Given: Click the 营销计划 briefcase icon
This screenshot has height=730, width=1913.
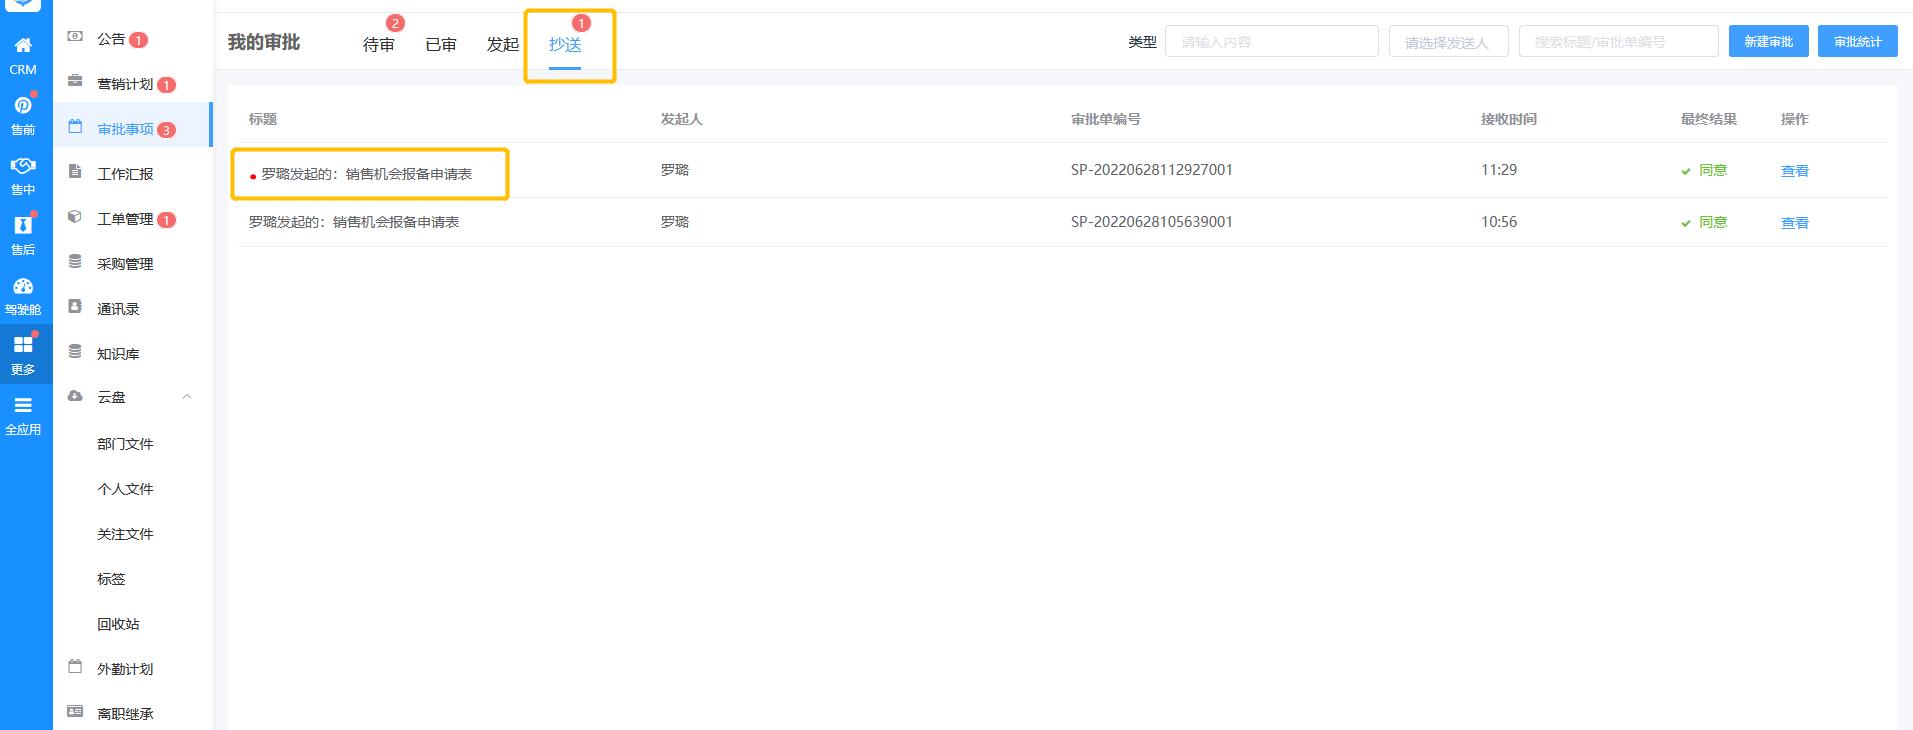Looking at the screenshot, I should [75, 82].
